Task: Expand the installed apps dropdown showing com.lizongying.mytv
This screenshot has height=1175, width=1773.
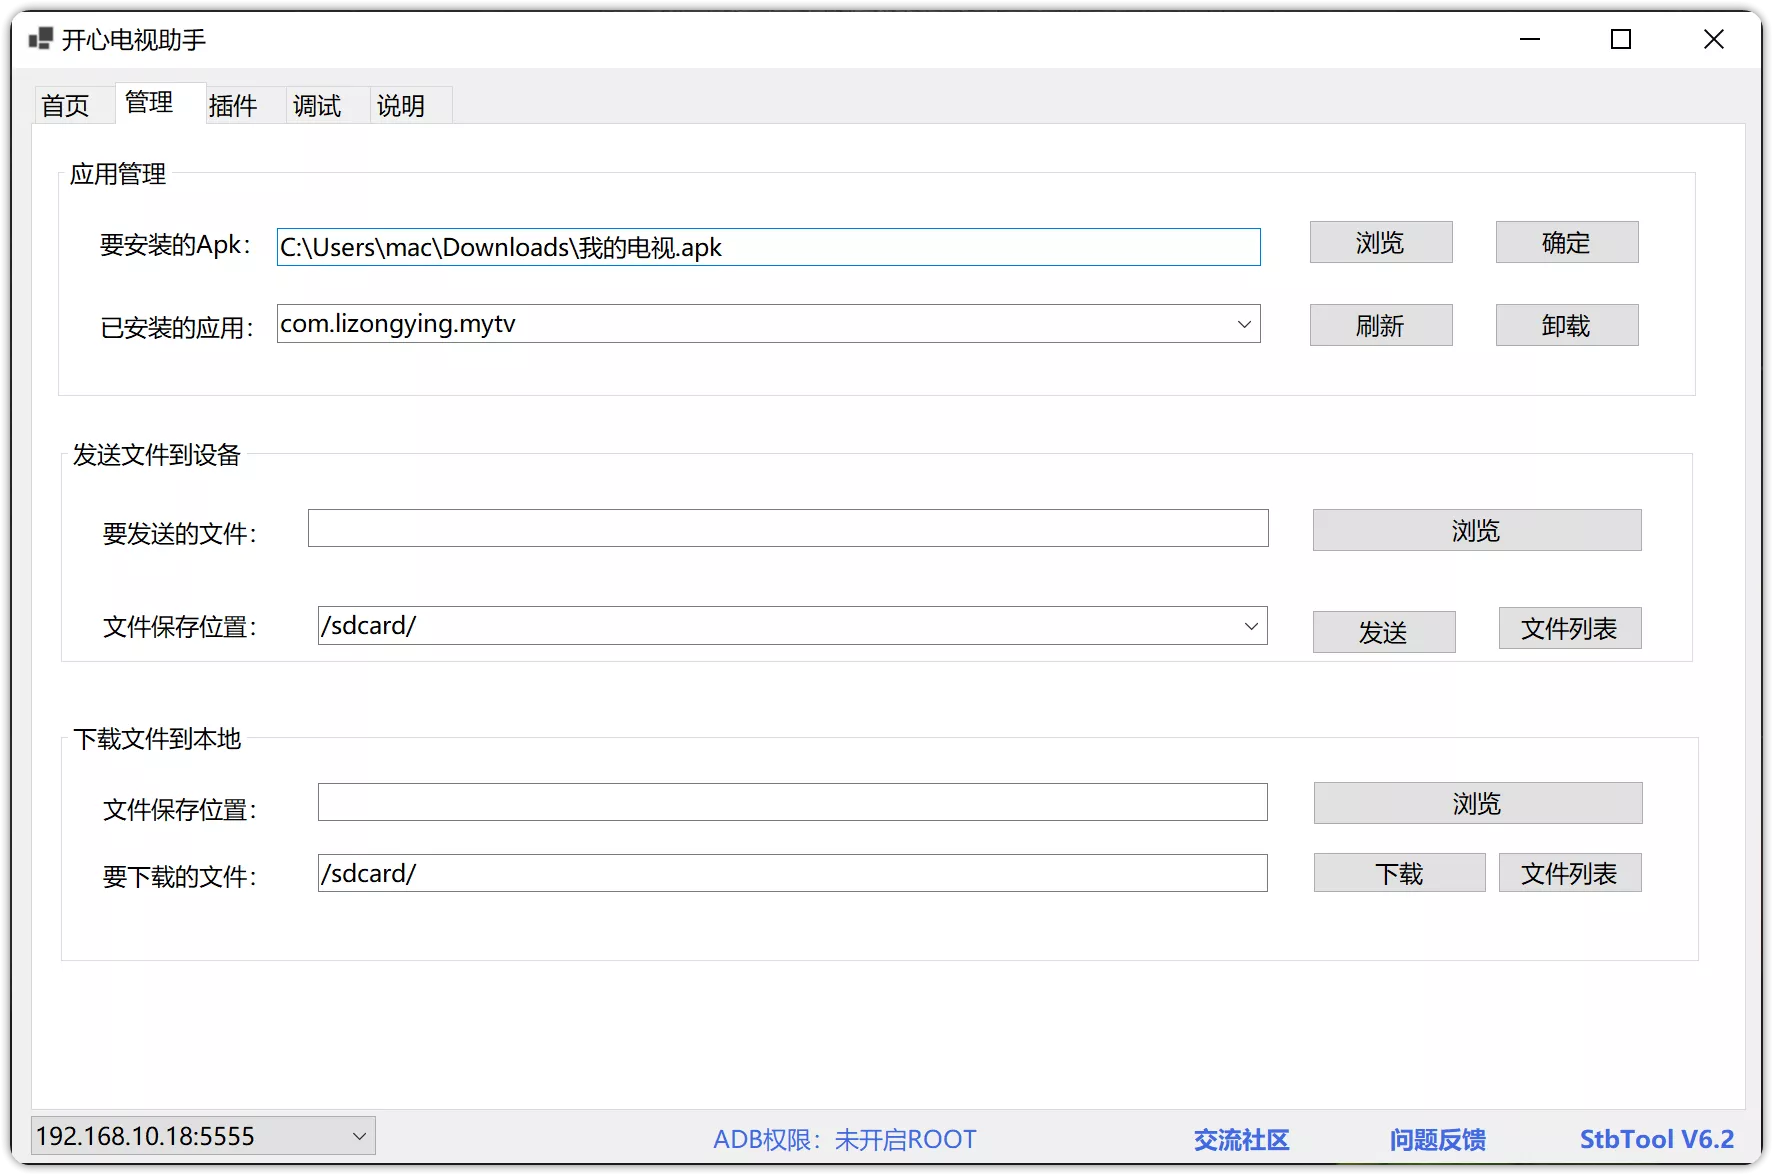Action: point(1243,323)
